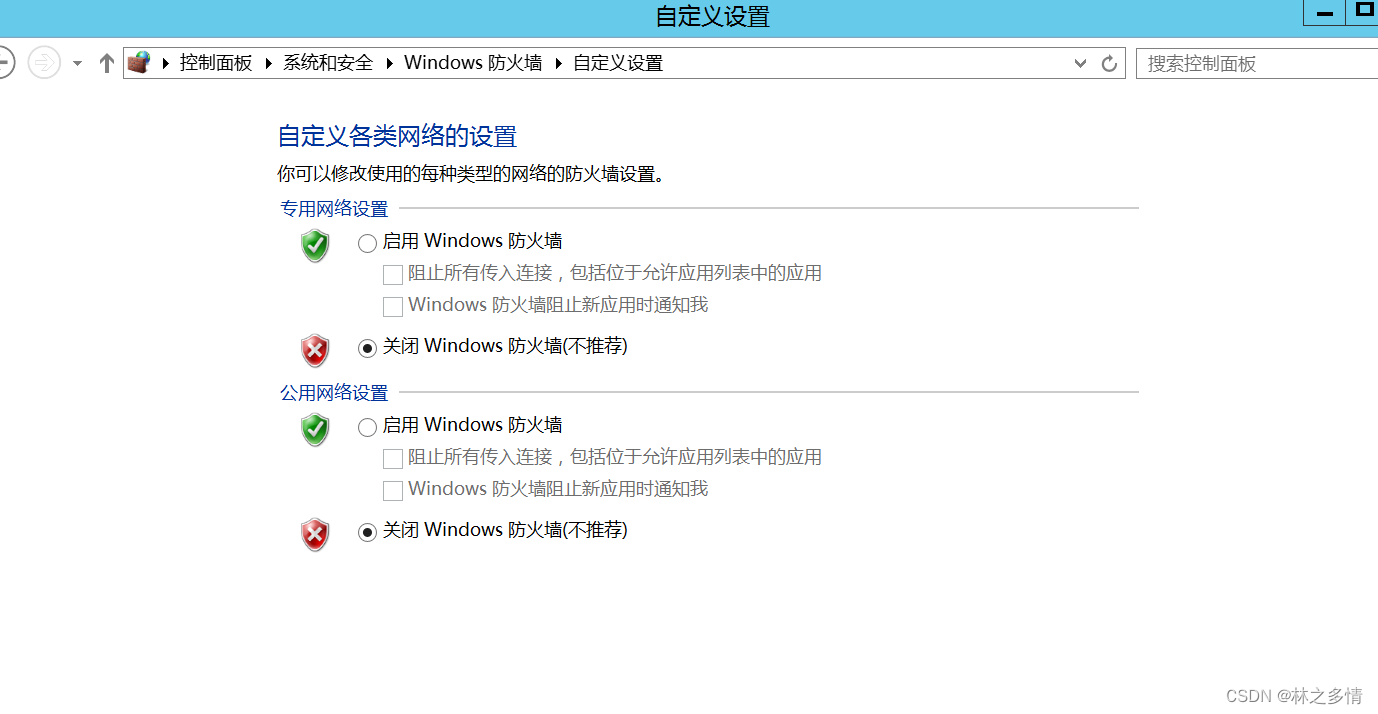Select 关闭 Windows 防火墙 under 专用网络设置

click(367, 348)
